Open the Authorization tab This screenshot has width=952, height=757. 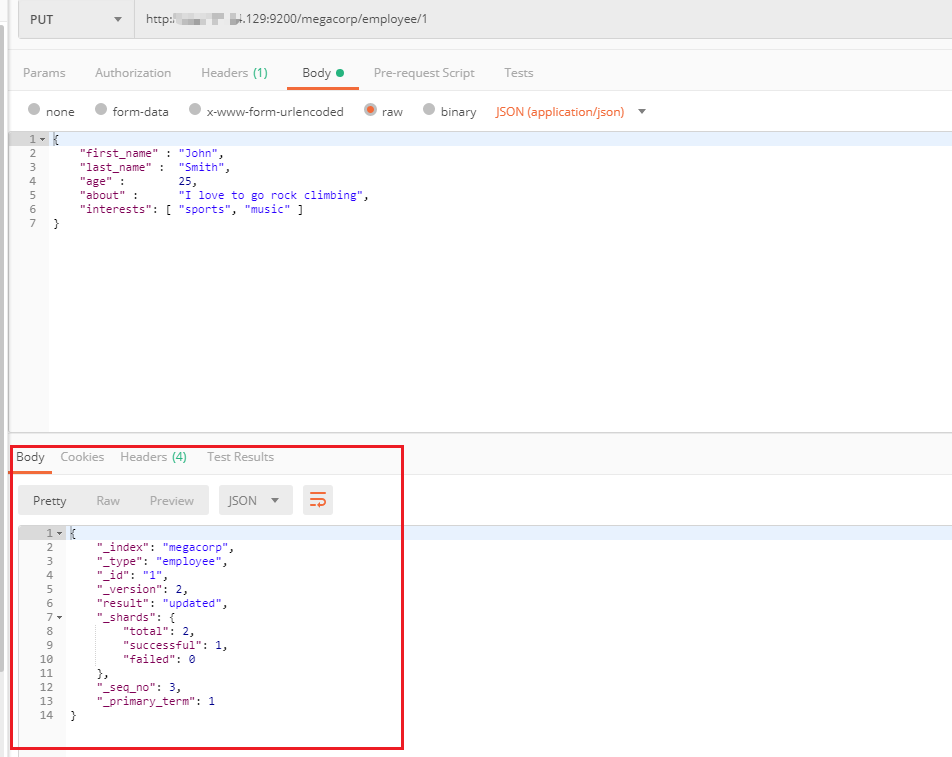pos(133,73)
